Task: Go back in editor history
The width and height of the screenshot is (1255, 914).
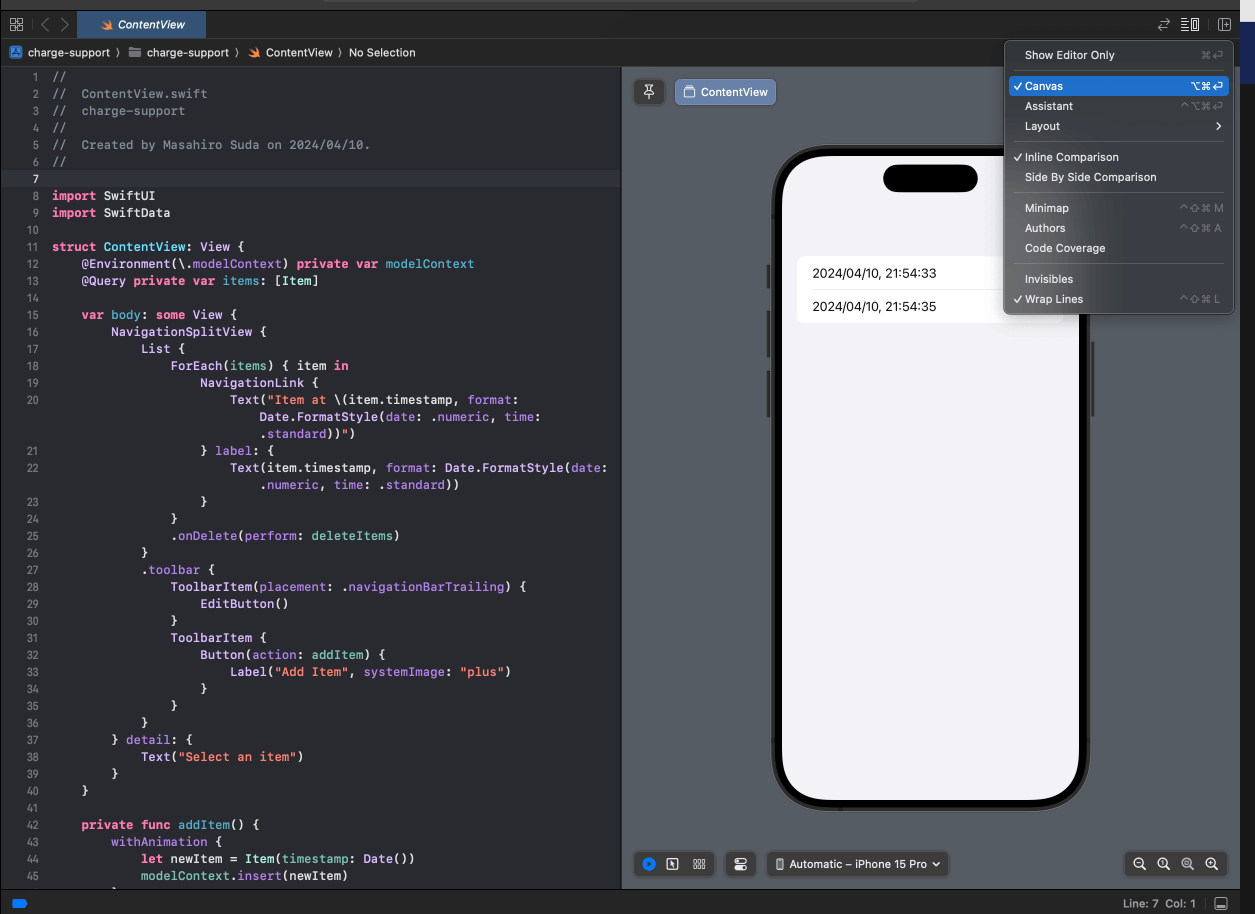Action: tap(45, 24)
